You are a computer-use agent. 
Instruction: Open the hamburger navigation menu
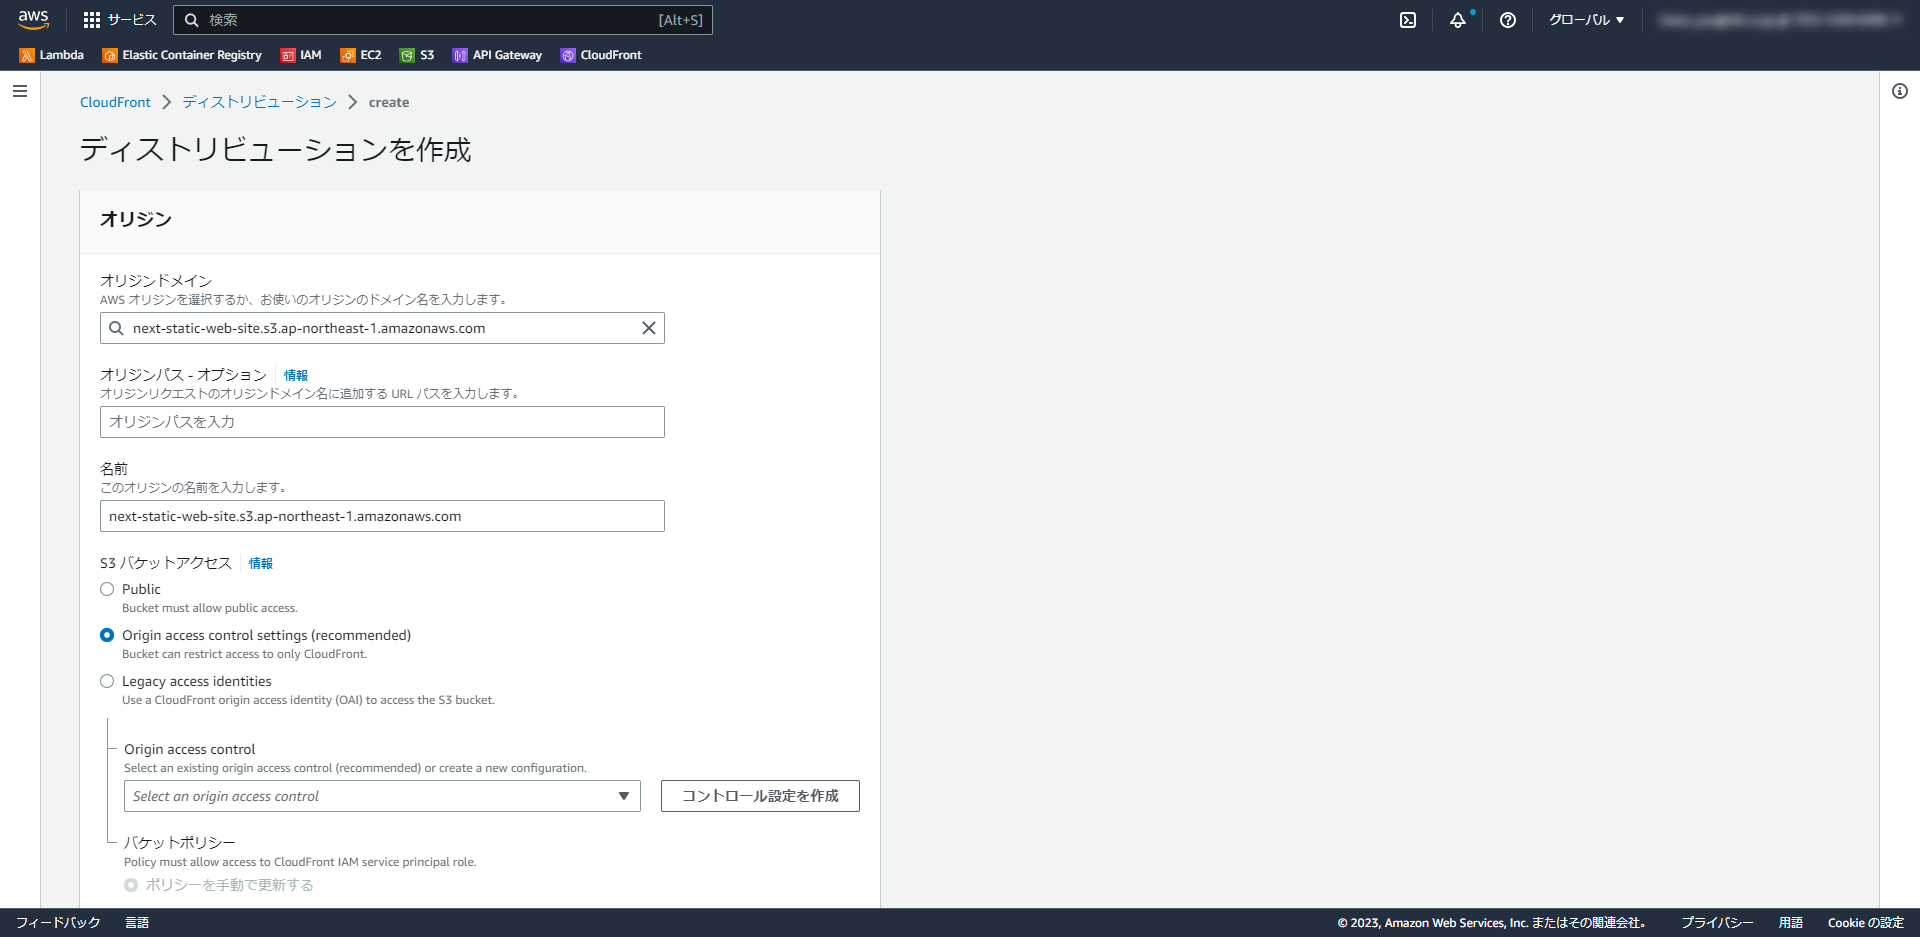pyautogui.click(x=20, y=90)
